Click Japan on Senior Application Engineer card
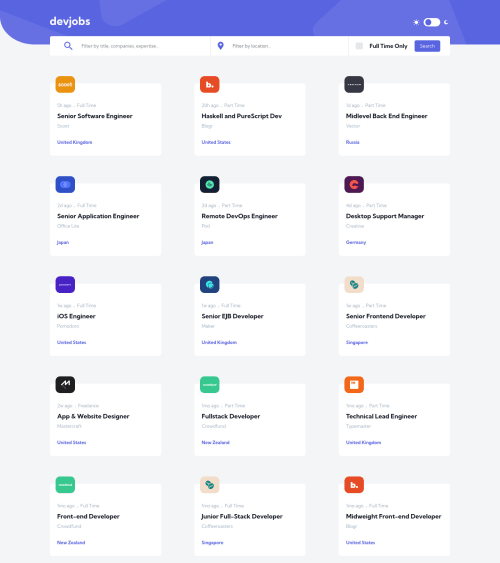The width and height of the screenshot is (500, 563). coord(63,242)
